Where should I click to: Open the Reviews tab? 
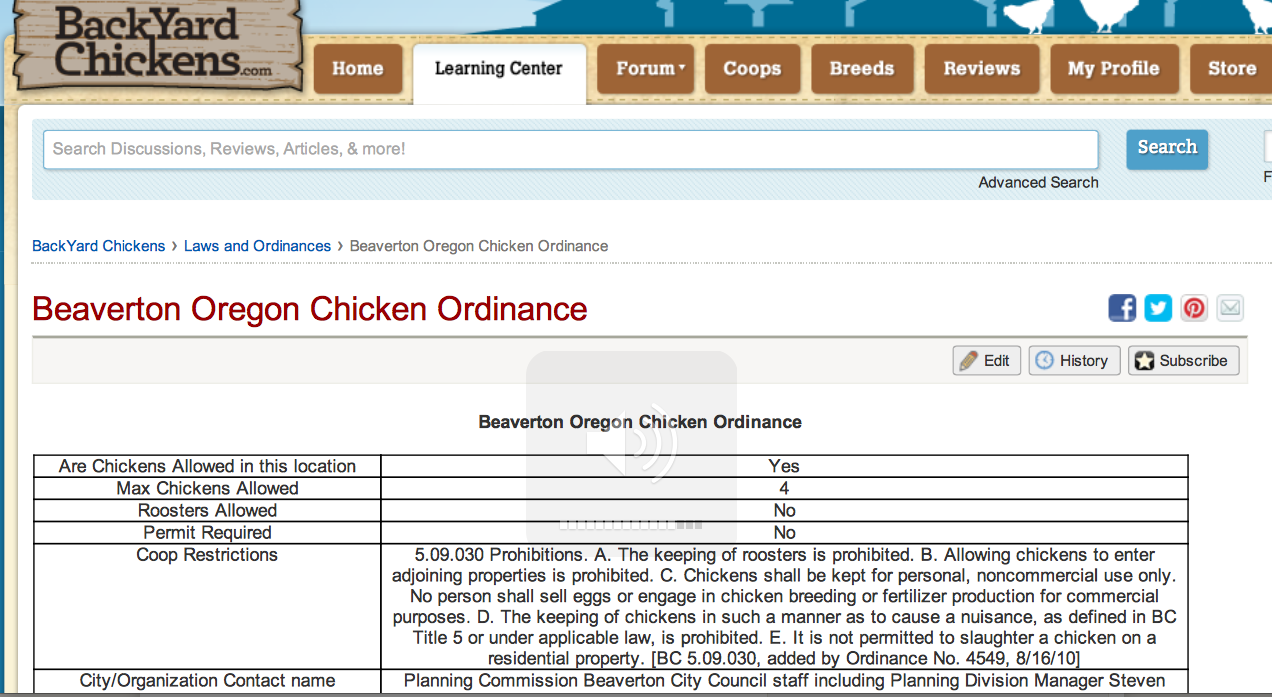click(981, 69)
